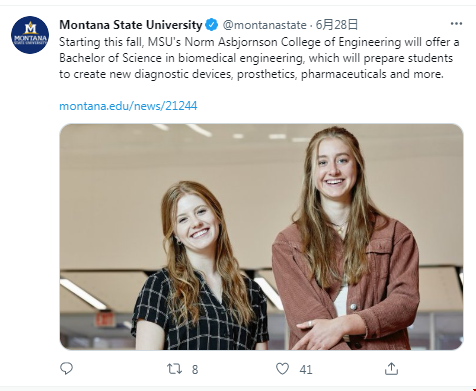
Task: Open the montana.edu/news/21244 link
Action: click(x=128, y=106)
